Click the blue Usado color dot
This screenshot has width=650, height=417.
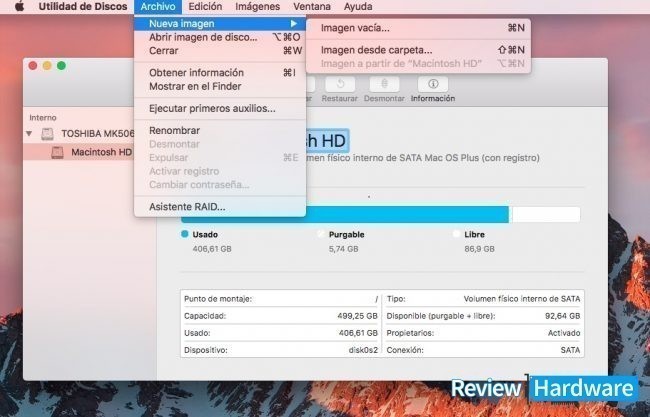(x=184, y=234)
